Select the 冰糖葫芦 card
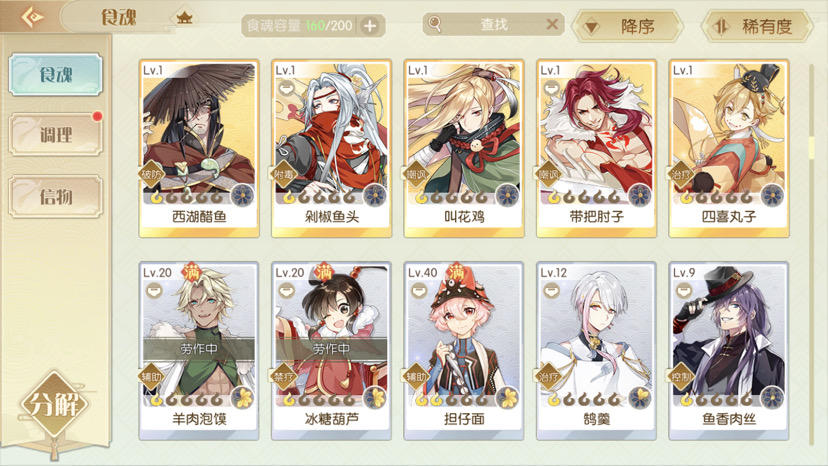Screen dimensions: 828x466 click(x=332, y=351)
